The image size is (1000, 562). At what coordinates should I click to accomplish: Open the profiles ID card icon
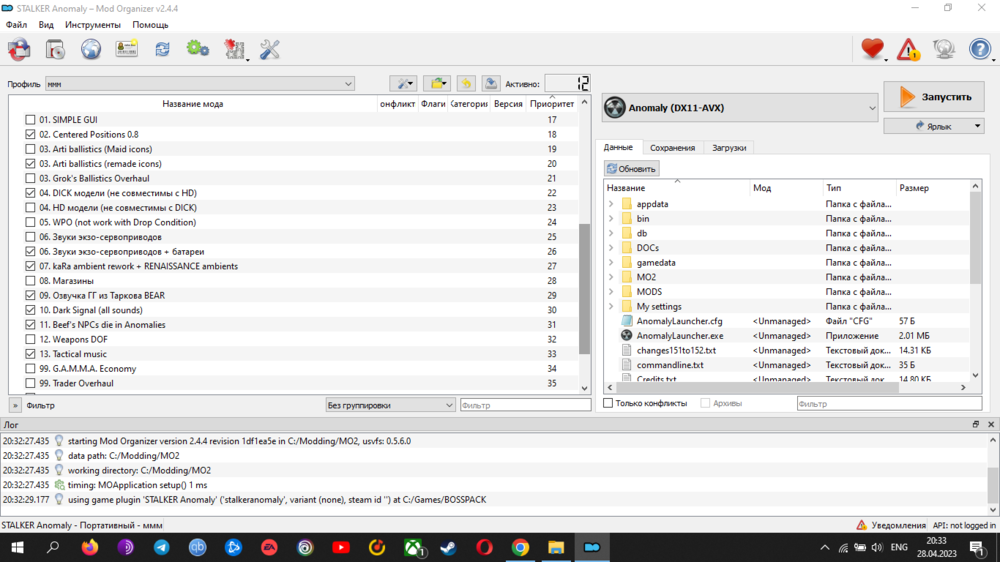[126, 49]
